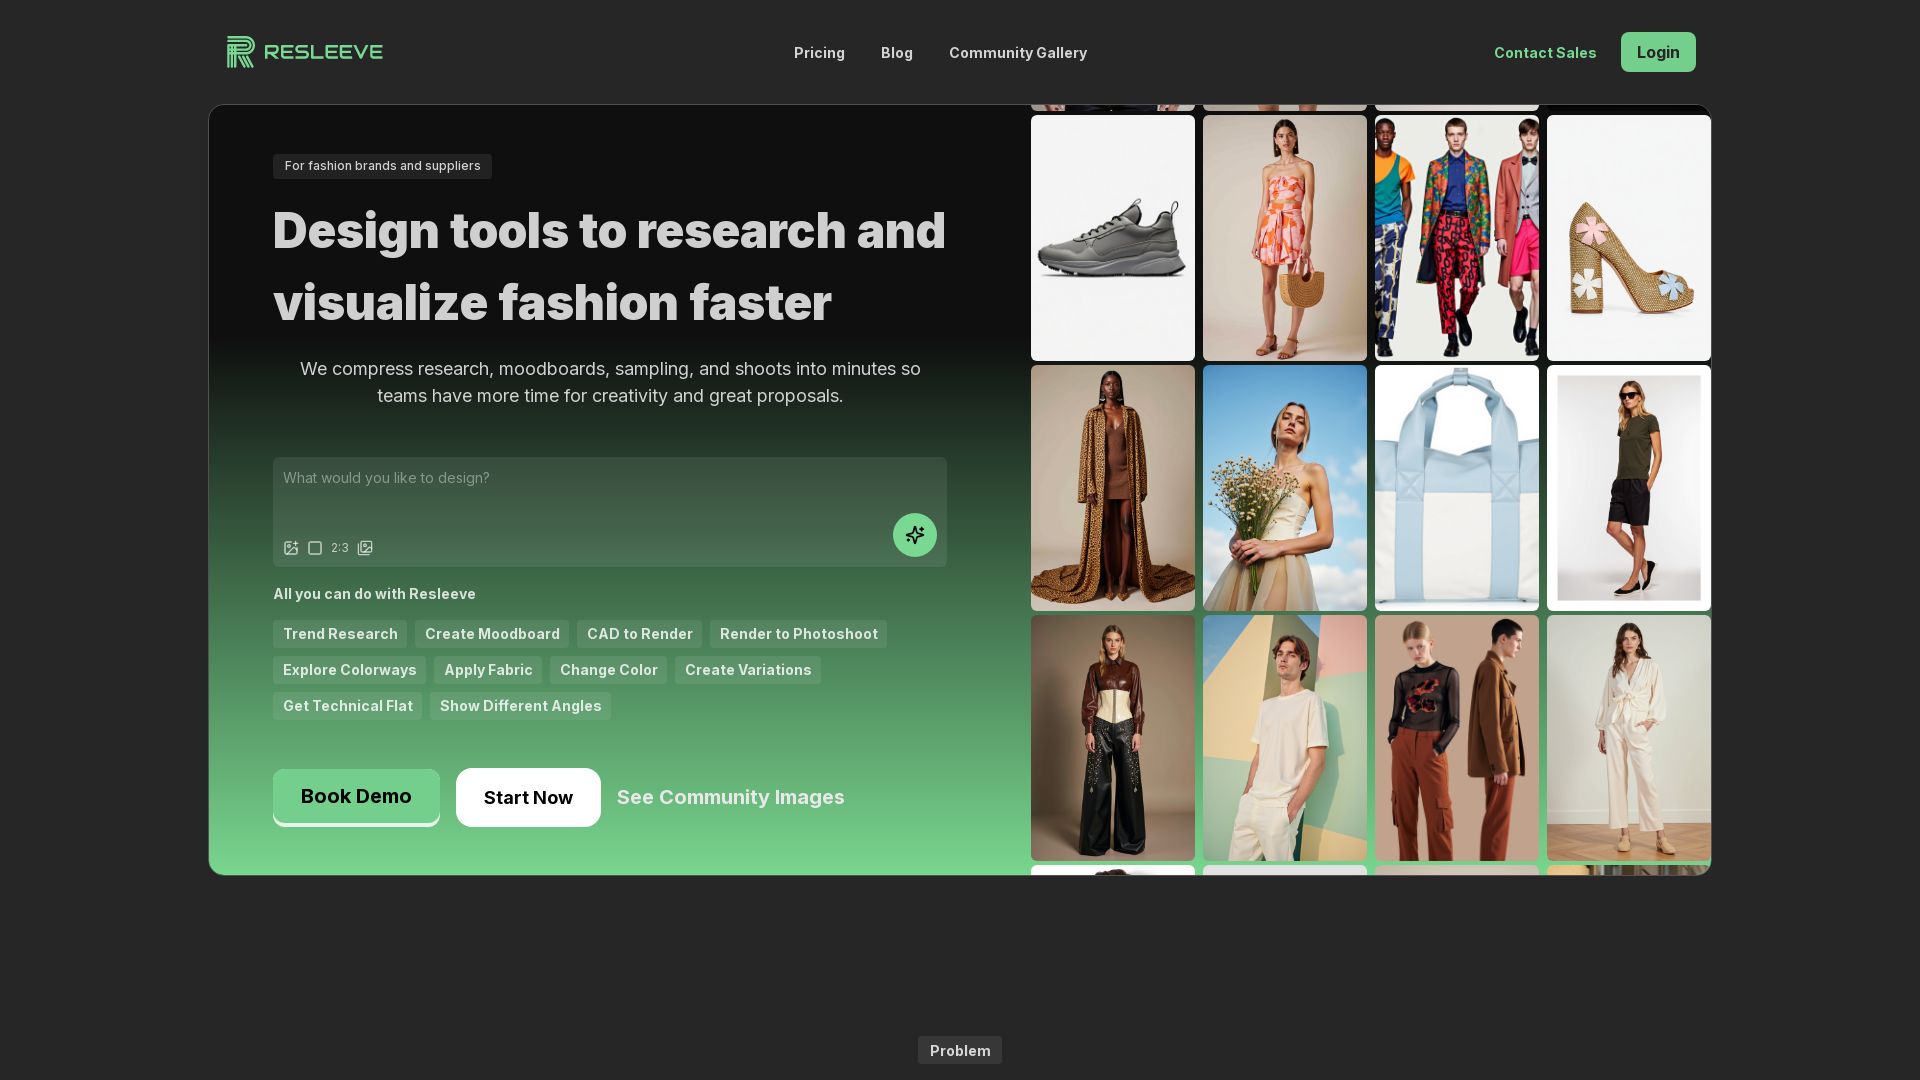Click the square aspect ratio icon
Image resolution: width=1920 pixels, height=1080 pixels.
(x=315, y=548)
